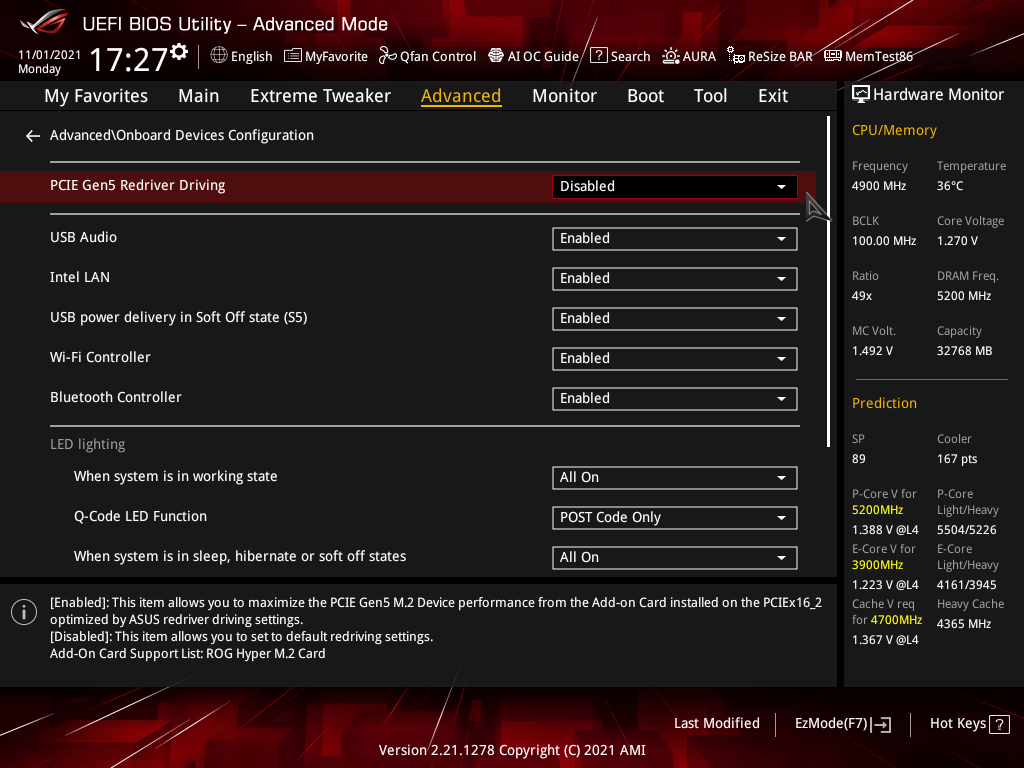Switch to EzMode(F7)
The height and width of the screenshot is (768, 1024).
[x=842, y=724]
